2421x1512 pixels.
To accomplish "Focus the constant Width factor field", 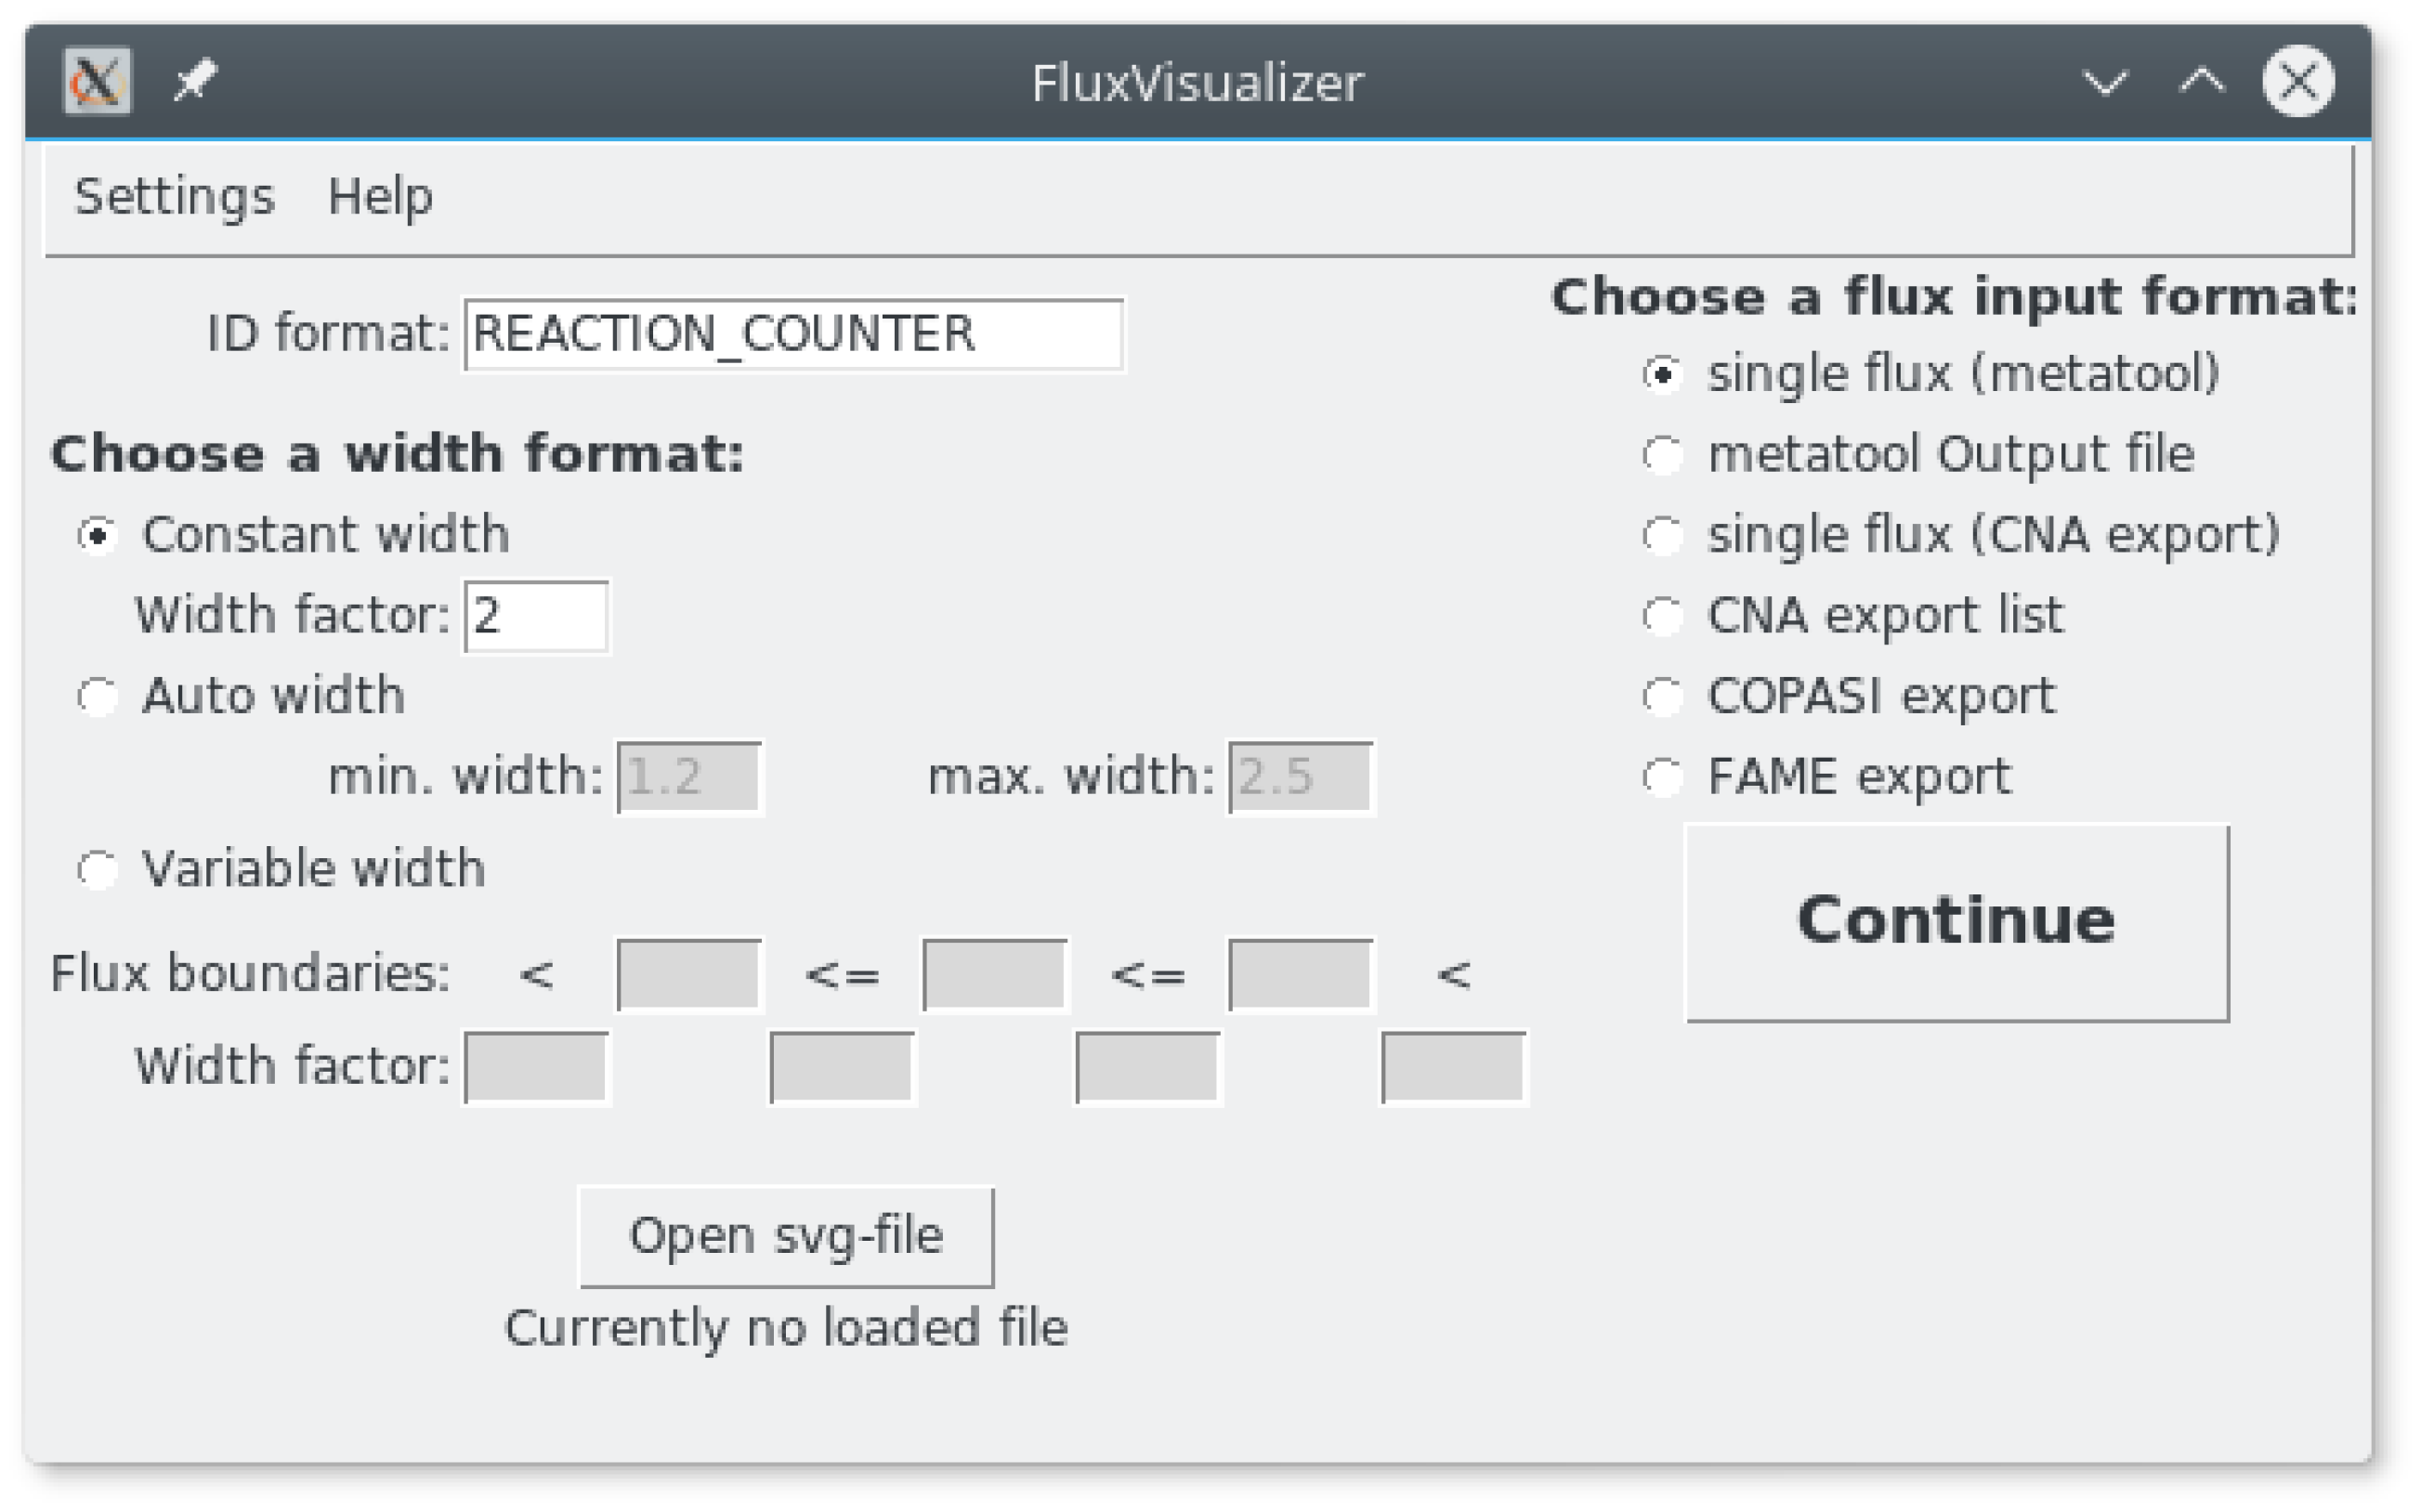I will pyautogui.click(x=536, y=616).
